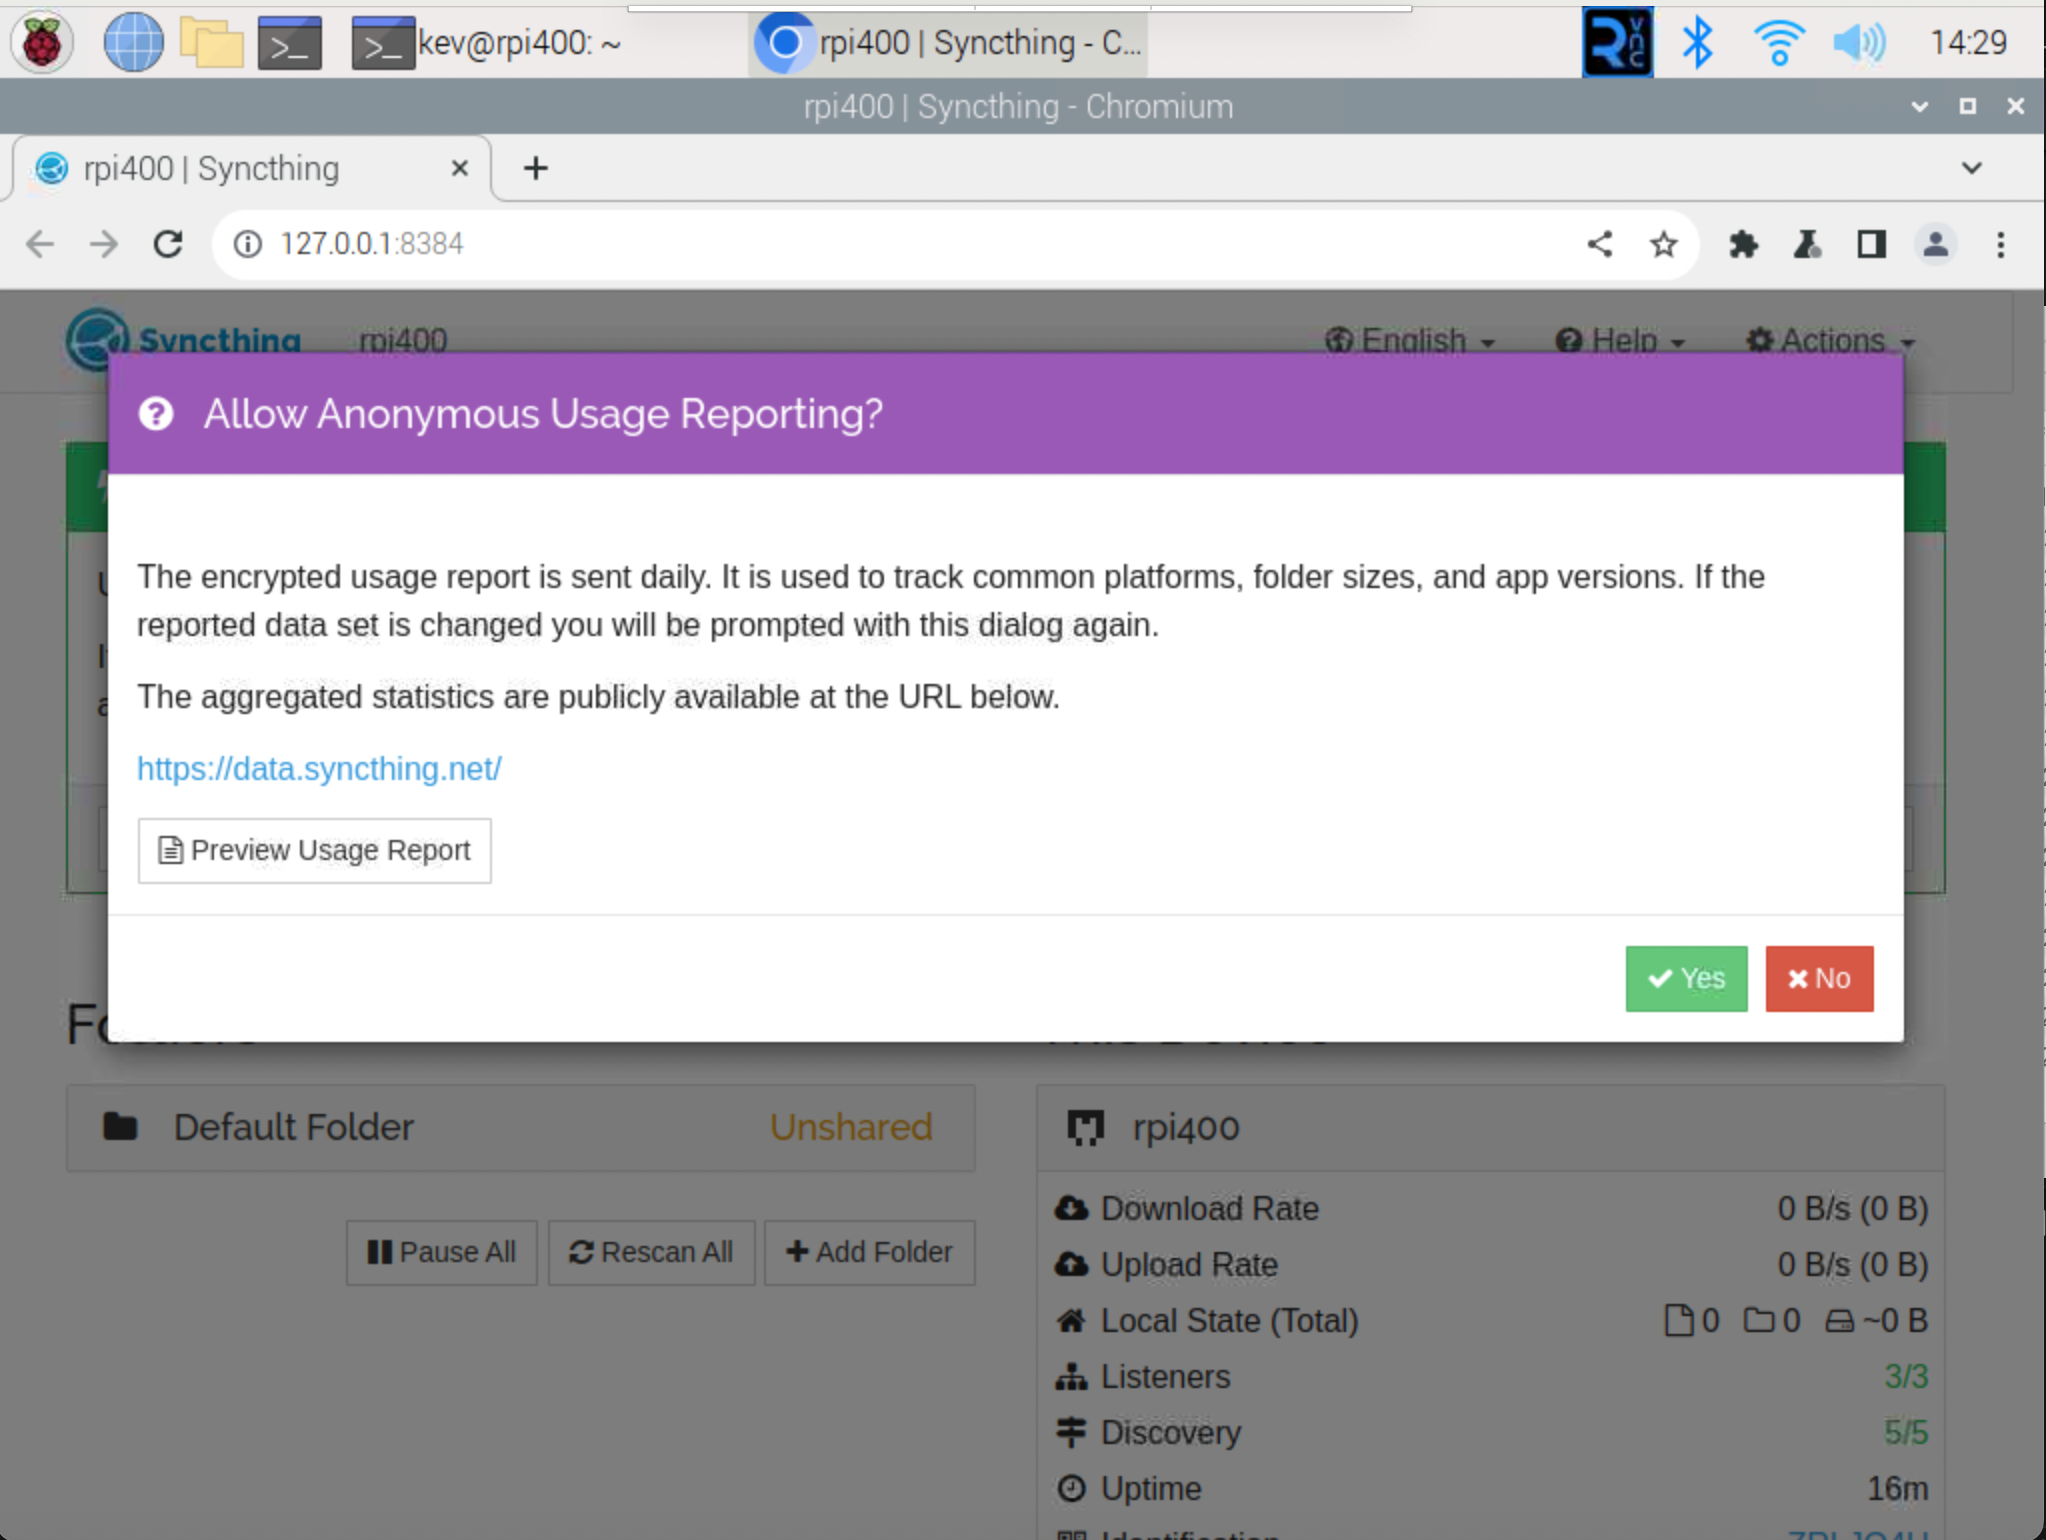Expand the Help menu dropdown

pos(1617,340)
